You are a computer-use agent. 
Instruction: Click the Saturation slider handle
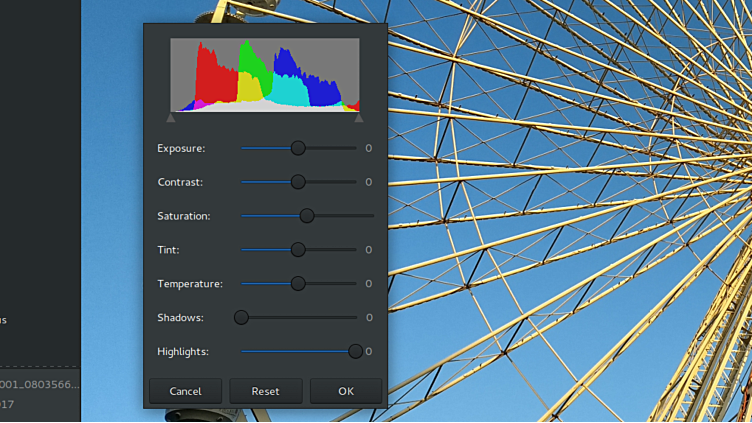(x=307, y=216)
